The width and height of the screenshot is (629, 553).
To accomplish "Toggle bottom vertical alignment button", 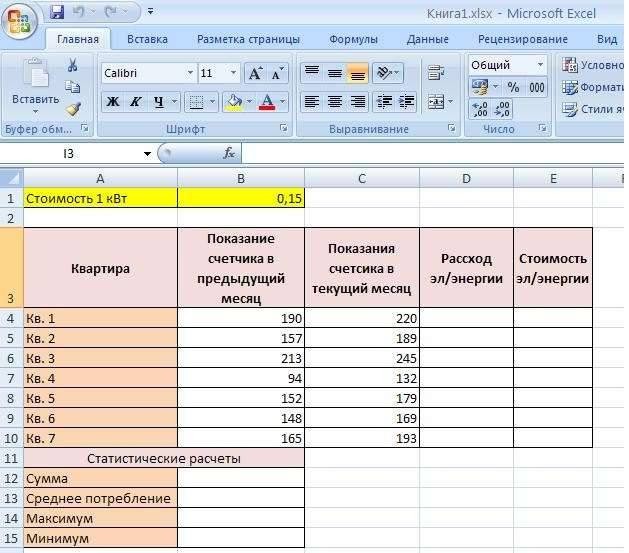I will [357, 73].
